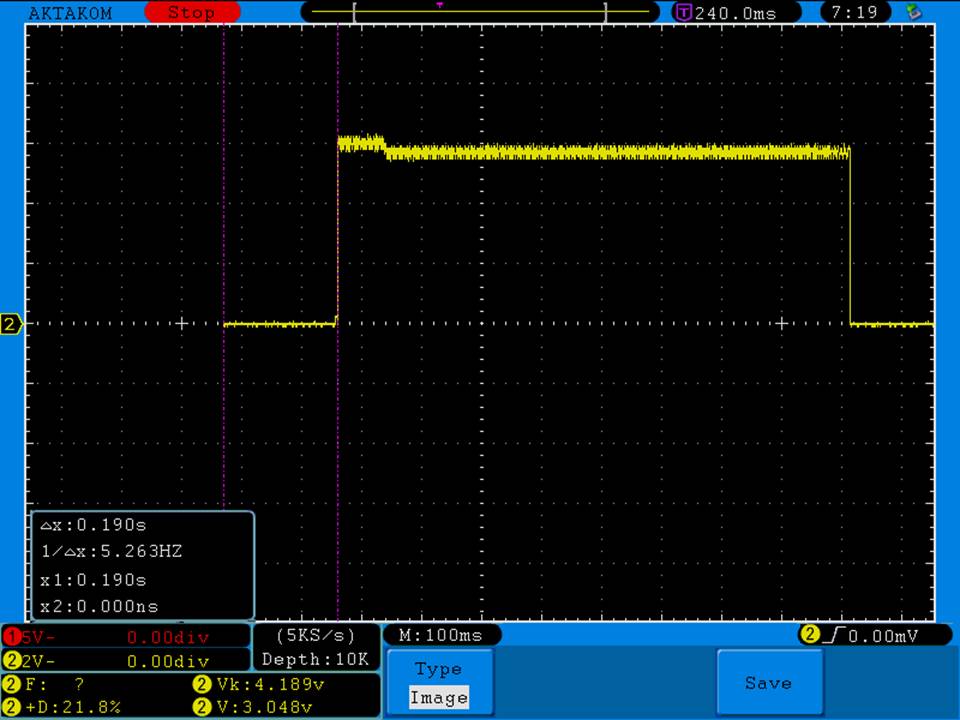Image resolution: width=960 pixels, height=720 pixels.
Task: Click the M:100ms timebase readout
Action: 441,635
